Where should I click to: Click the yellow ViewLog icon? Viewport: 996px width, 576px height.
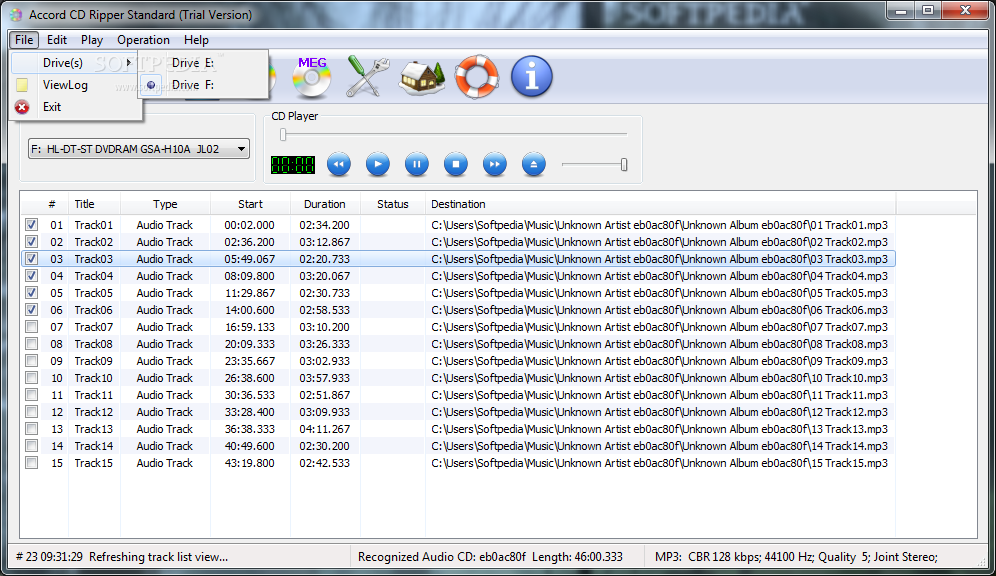click(22, 84)
